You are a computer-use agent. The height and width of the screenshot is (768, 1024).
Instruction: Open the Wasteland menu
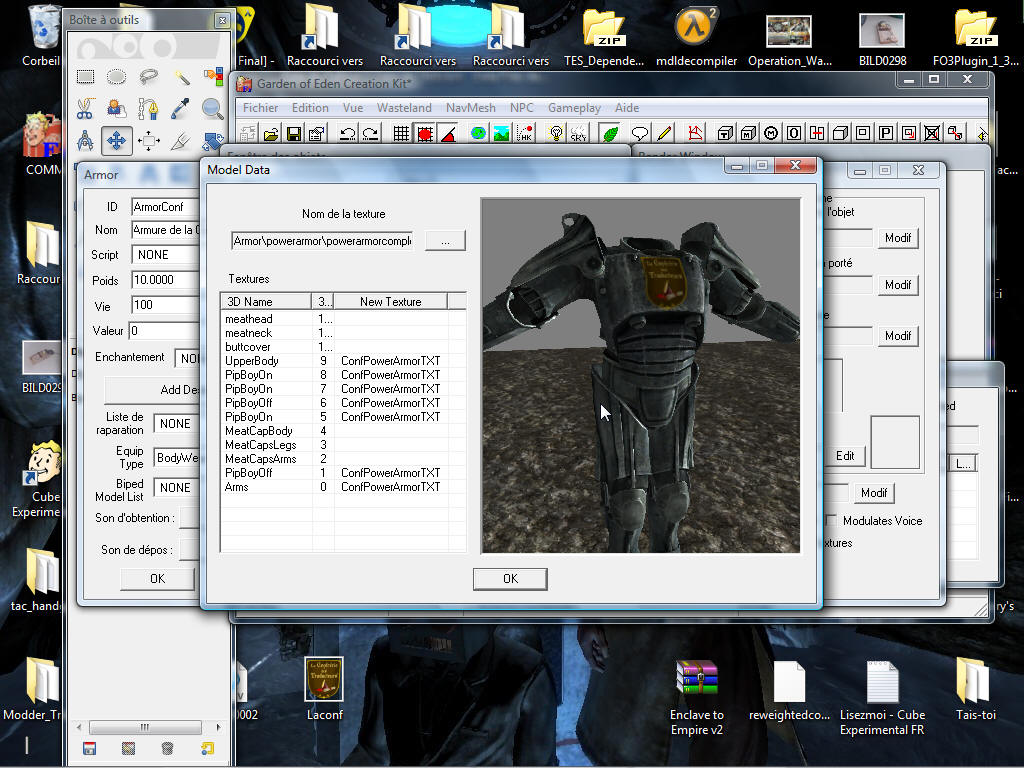(404, 108)
